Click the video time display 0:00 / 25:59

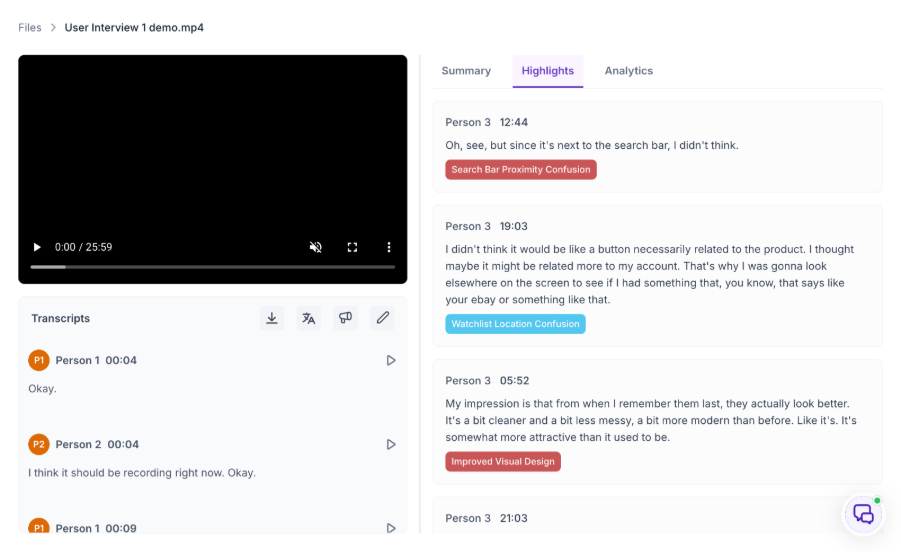[x=83, y=247]
